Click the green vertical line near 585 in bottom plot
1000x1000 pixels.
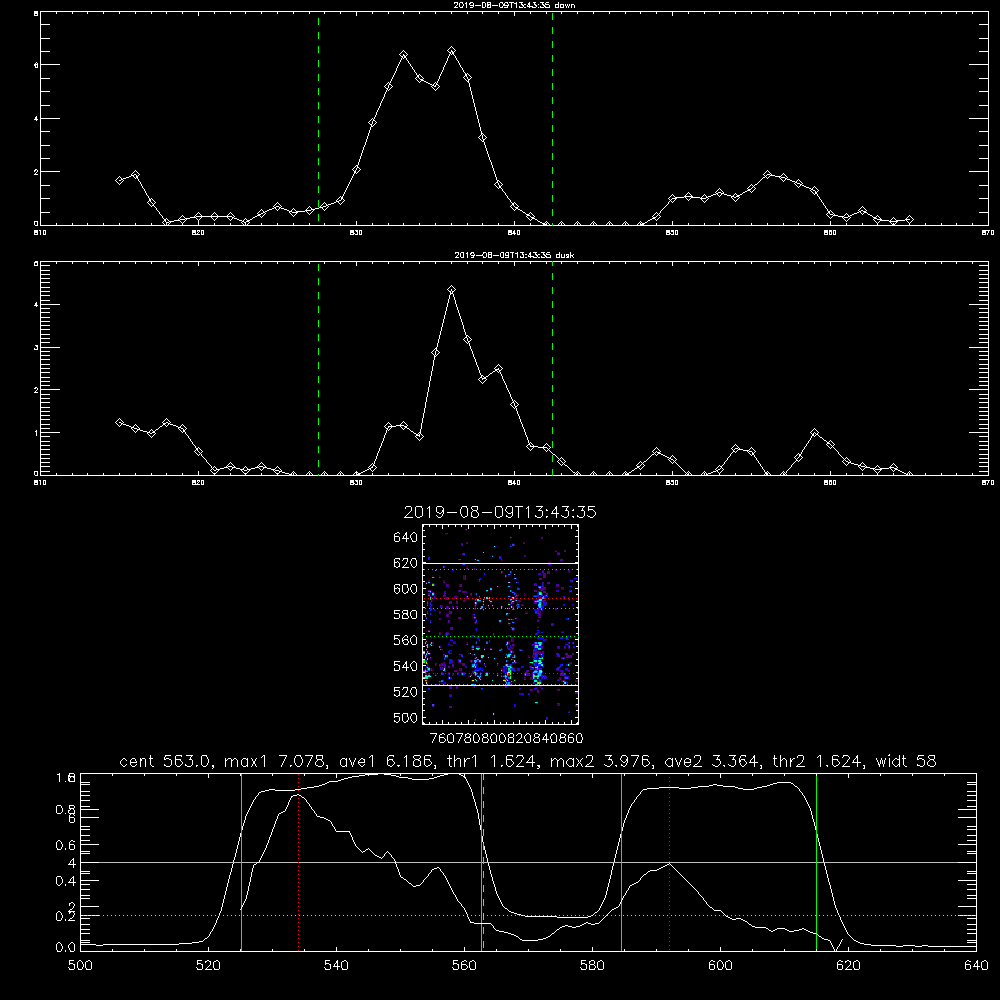(621, 862)
